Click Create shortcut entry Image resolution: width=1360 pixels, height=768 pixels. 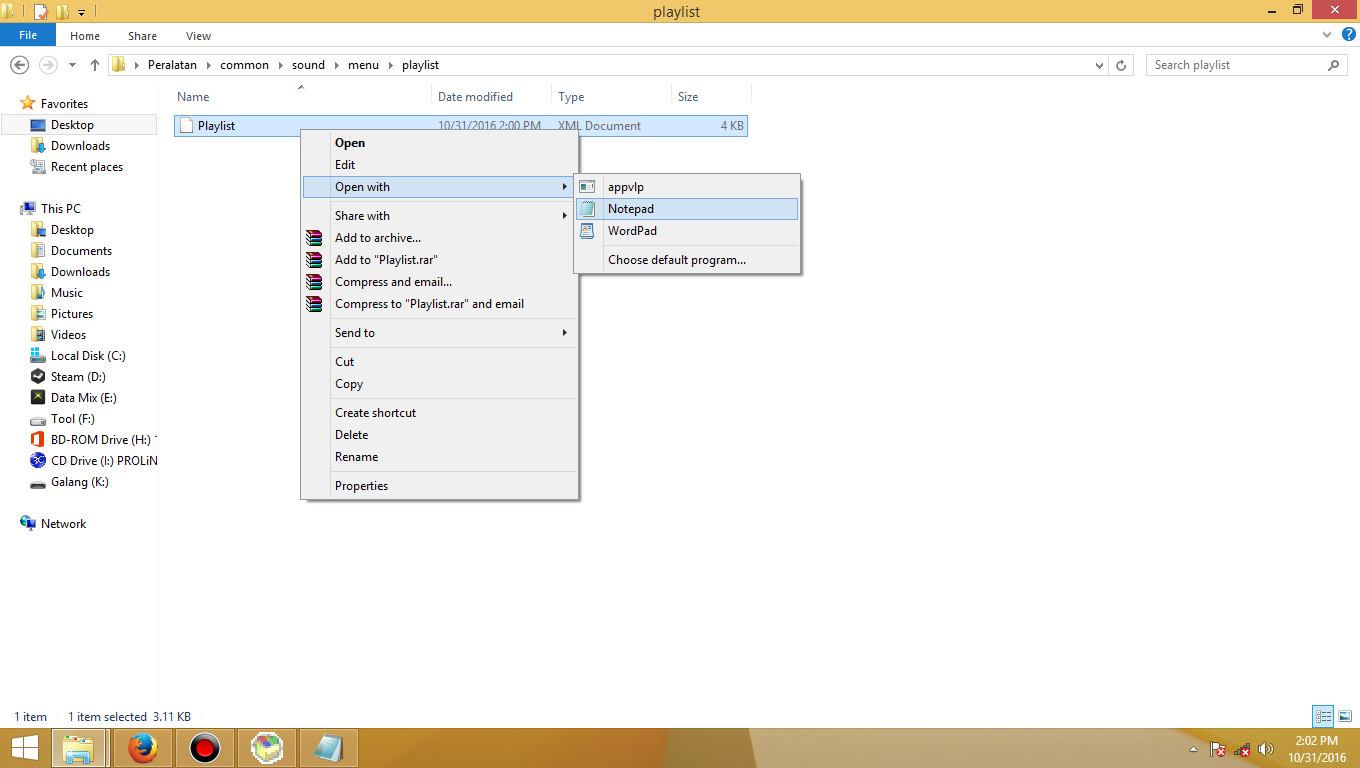coord(440,413)
